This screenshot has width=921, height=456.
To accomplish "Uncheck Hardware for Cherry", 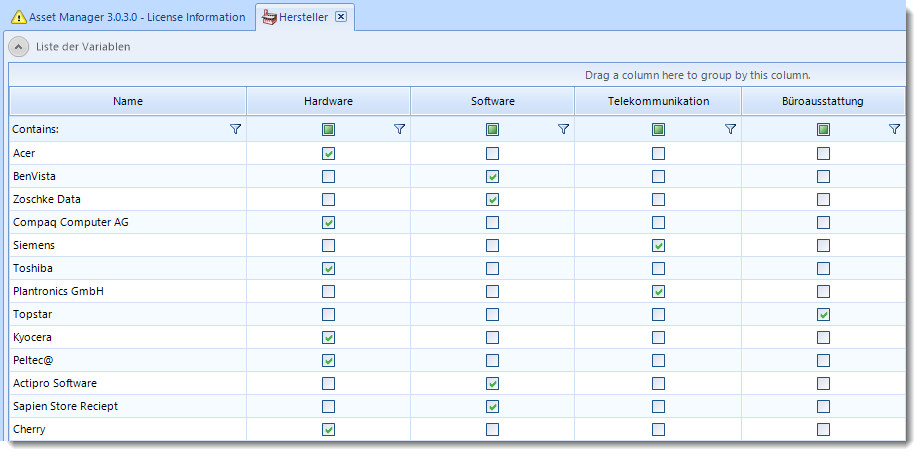I will pyautogui.click(x=328, y=429).
